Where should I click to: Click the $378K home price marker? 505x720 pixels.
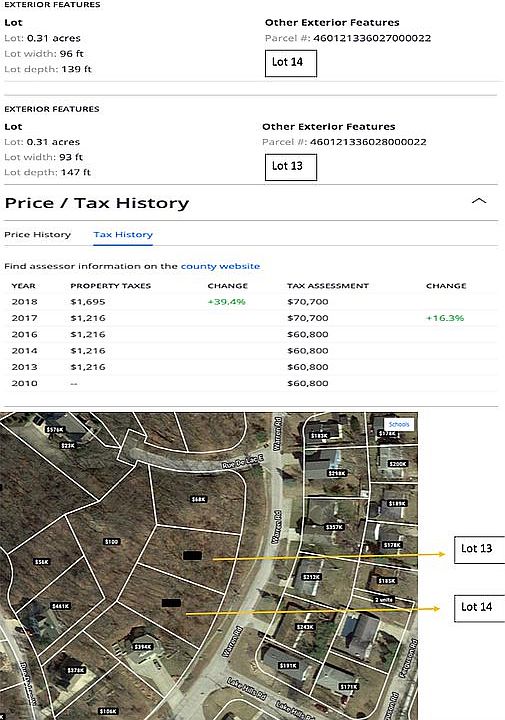(76, 670)
